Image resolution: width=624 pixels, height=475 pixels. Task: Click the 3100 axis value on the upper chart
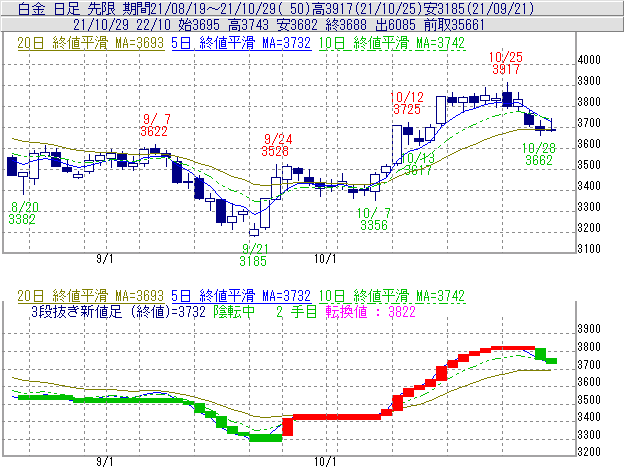589,249
